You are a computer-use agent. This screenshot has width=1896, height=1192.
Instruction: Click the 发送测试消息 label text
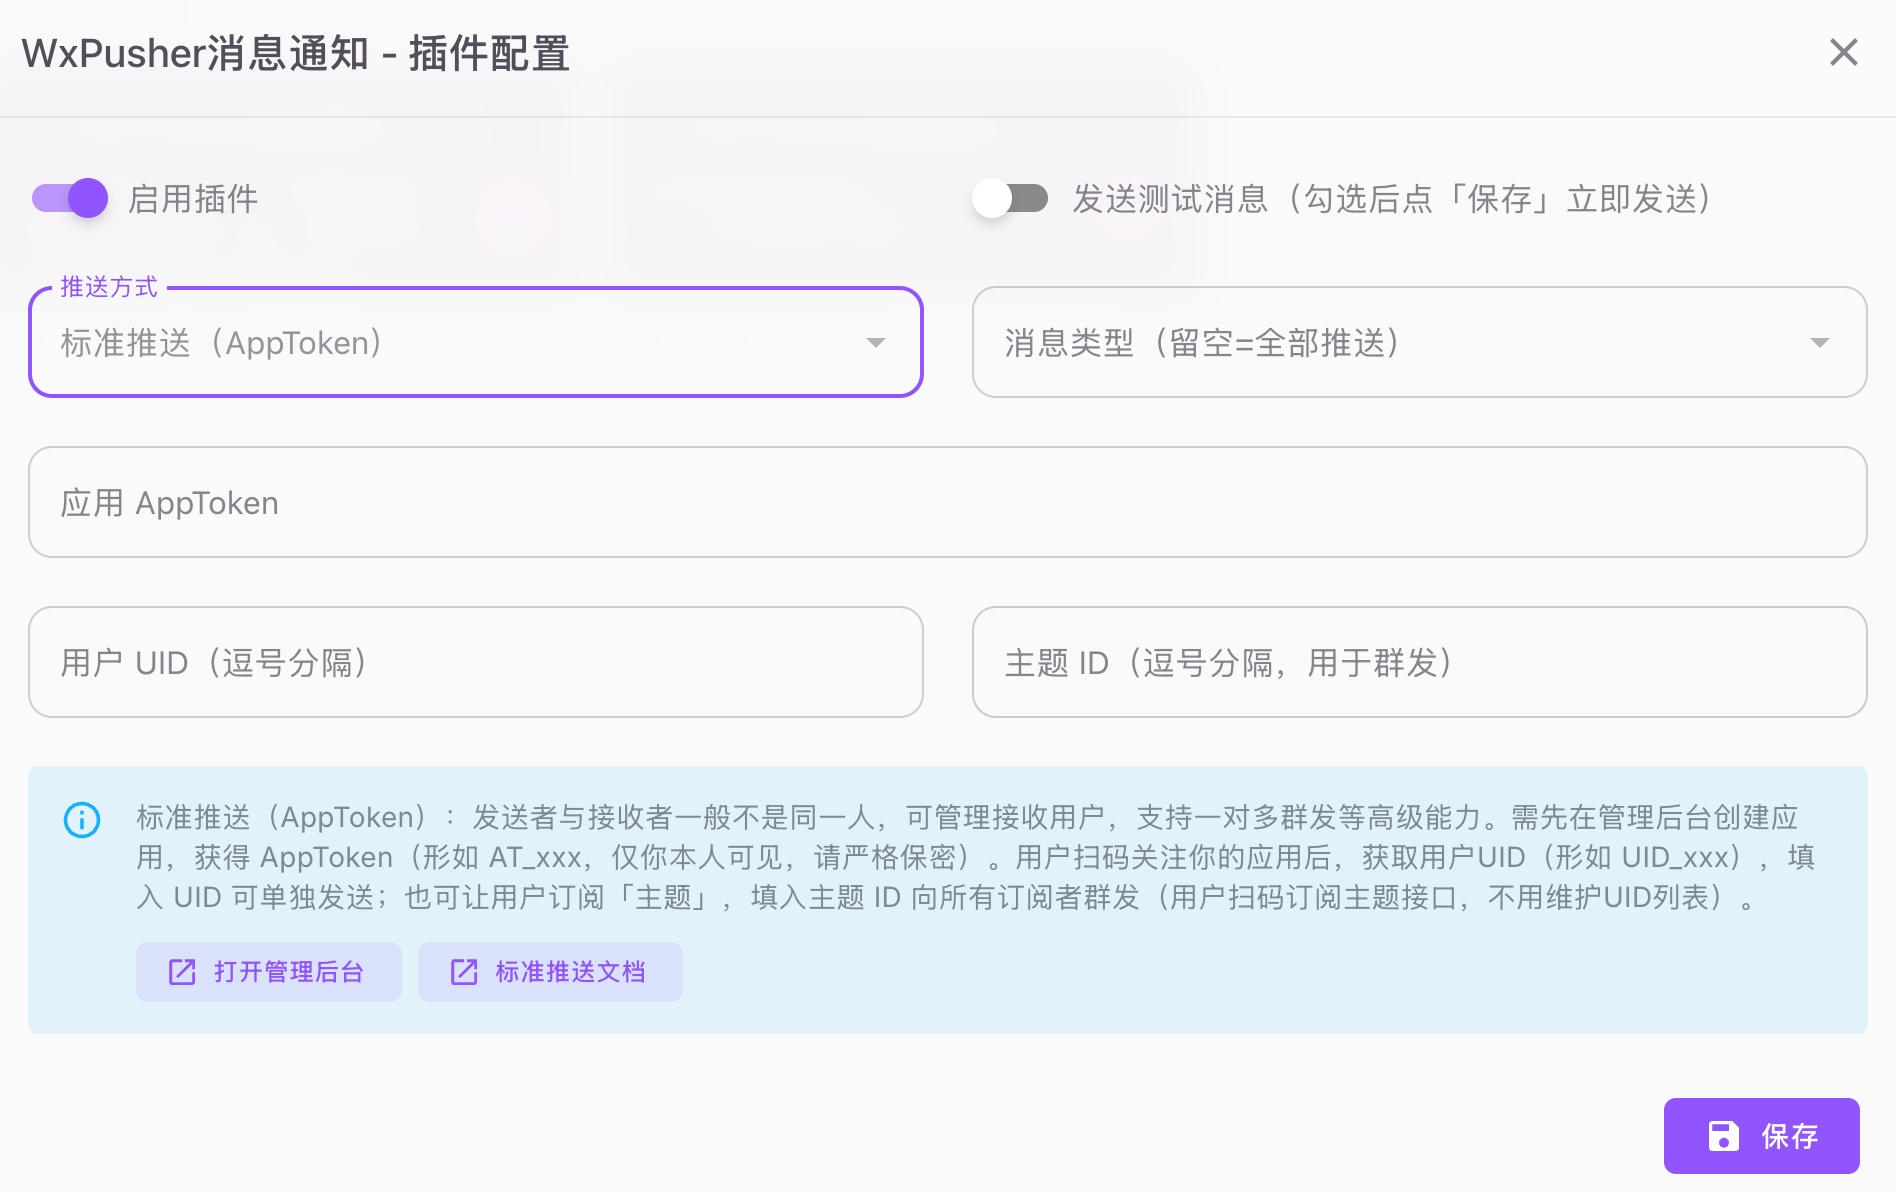[1394, 199]
